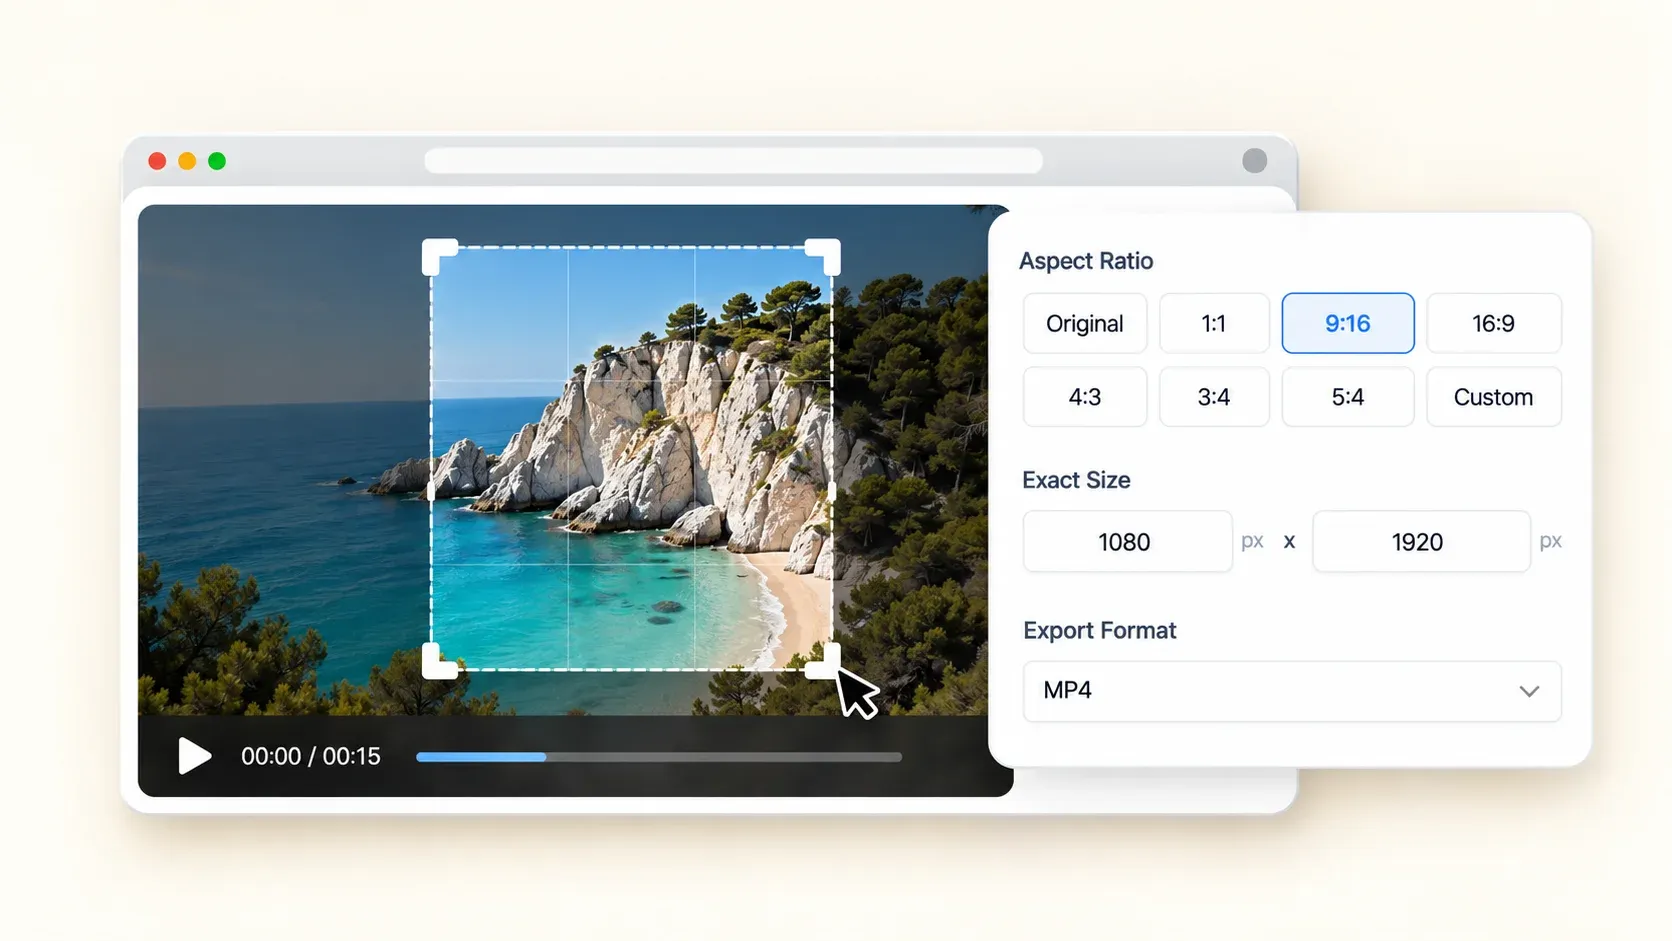Click the browser address bar
The image size is (1672, 941).
tap(733, 161)
